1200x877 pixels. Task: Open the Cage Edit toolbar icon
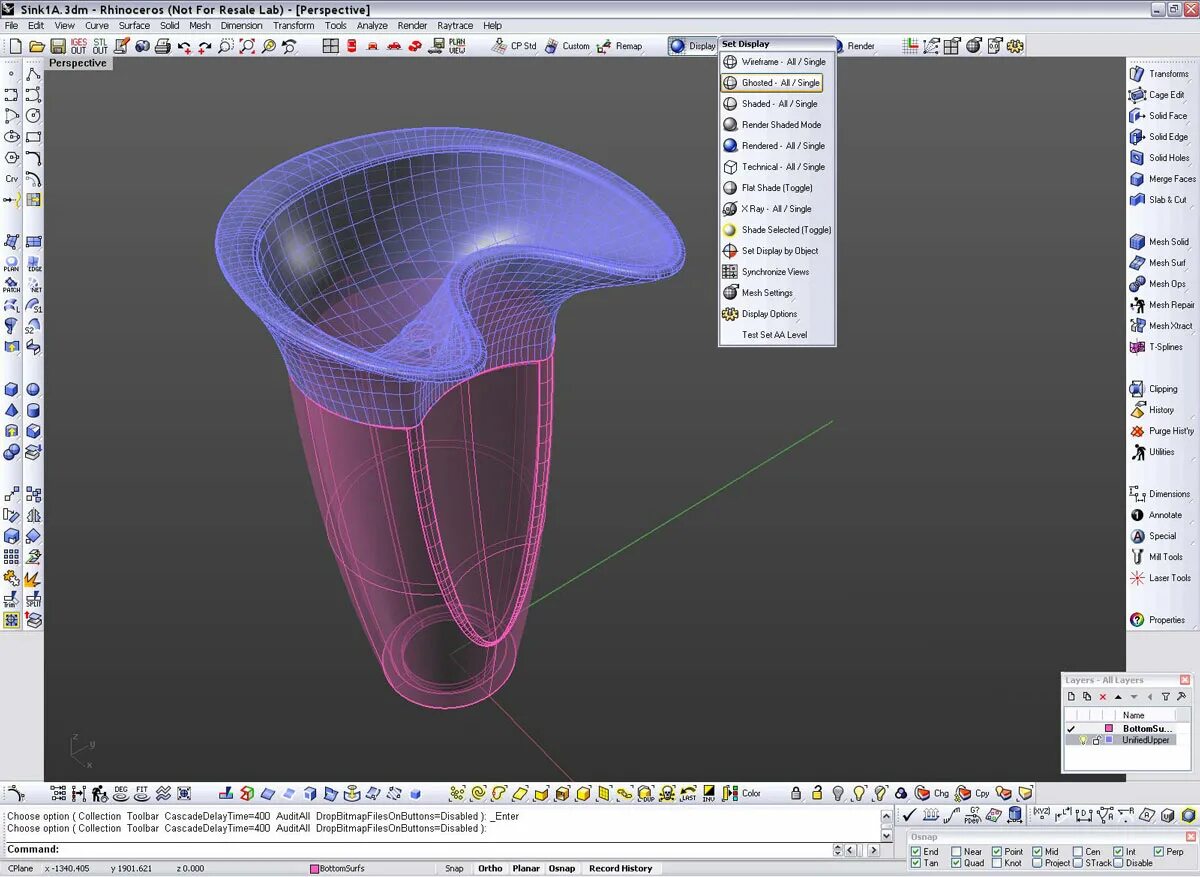click(1137, 95)
